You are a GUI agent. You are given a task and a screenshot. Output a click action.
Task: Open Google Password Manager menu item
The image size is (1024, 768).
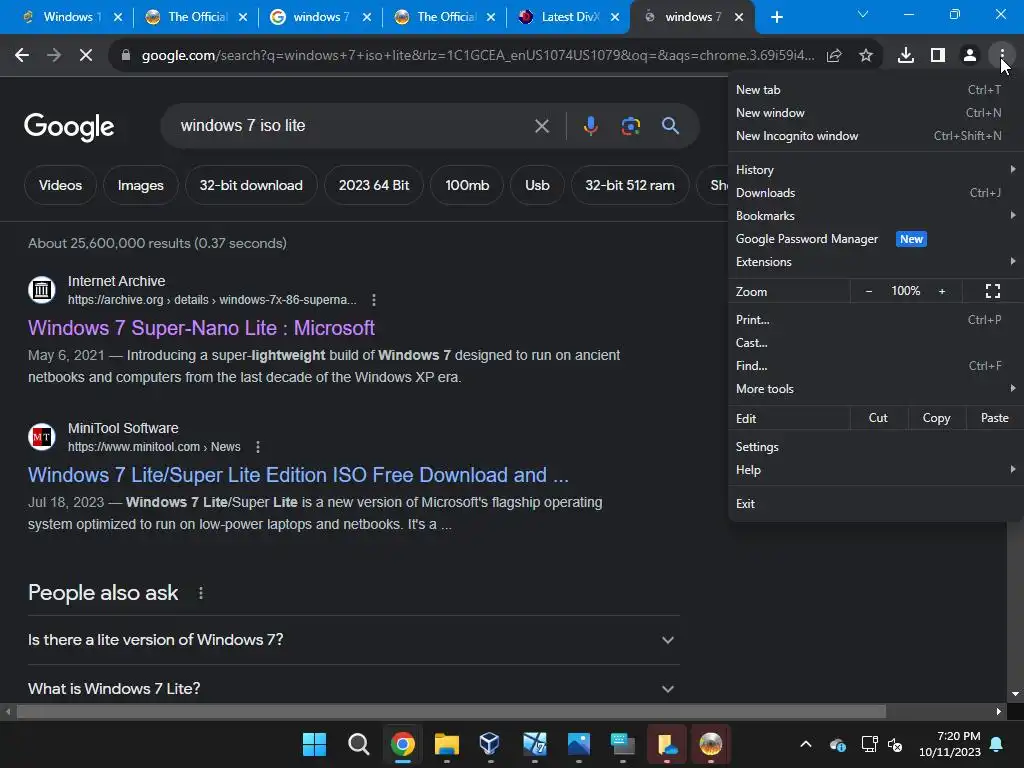pyautogui.click(x=875, y=239)
